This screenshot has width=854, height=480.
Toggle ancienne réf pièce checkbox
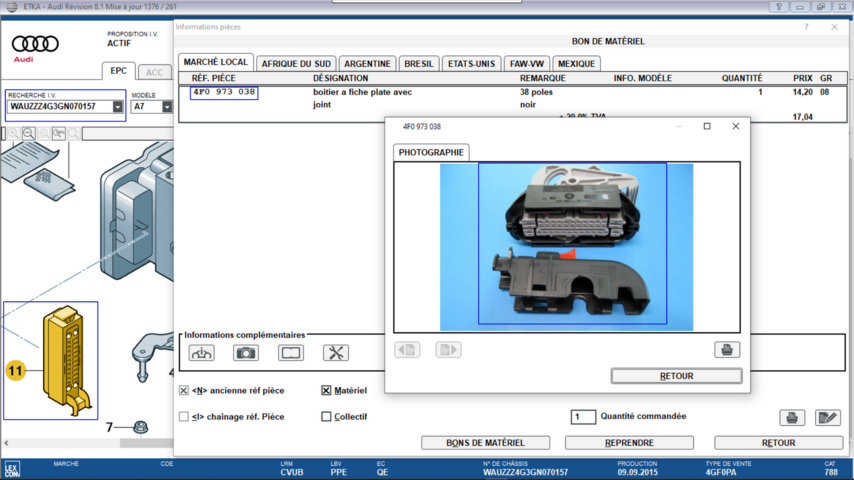(x=184, y=390)
